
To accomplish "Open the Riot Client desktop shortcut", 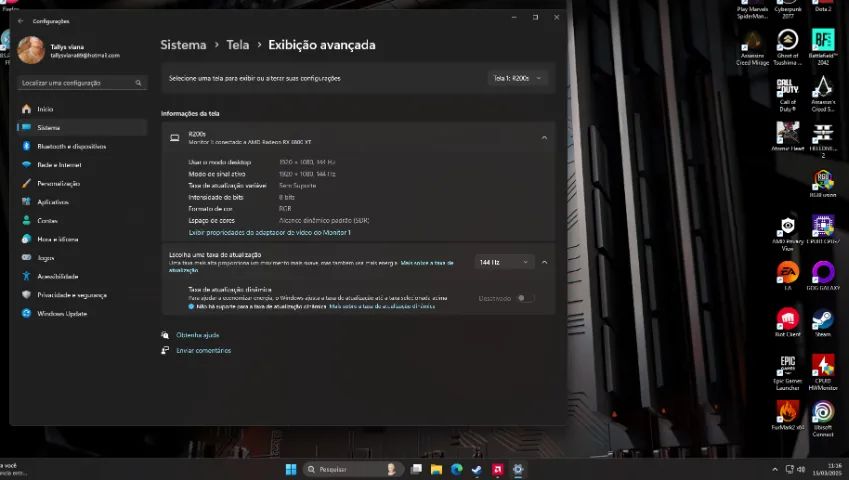I will [787, 323].
